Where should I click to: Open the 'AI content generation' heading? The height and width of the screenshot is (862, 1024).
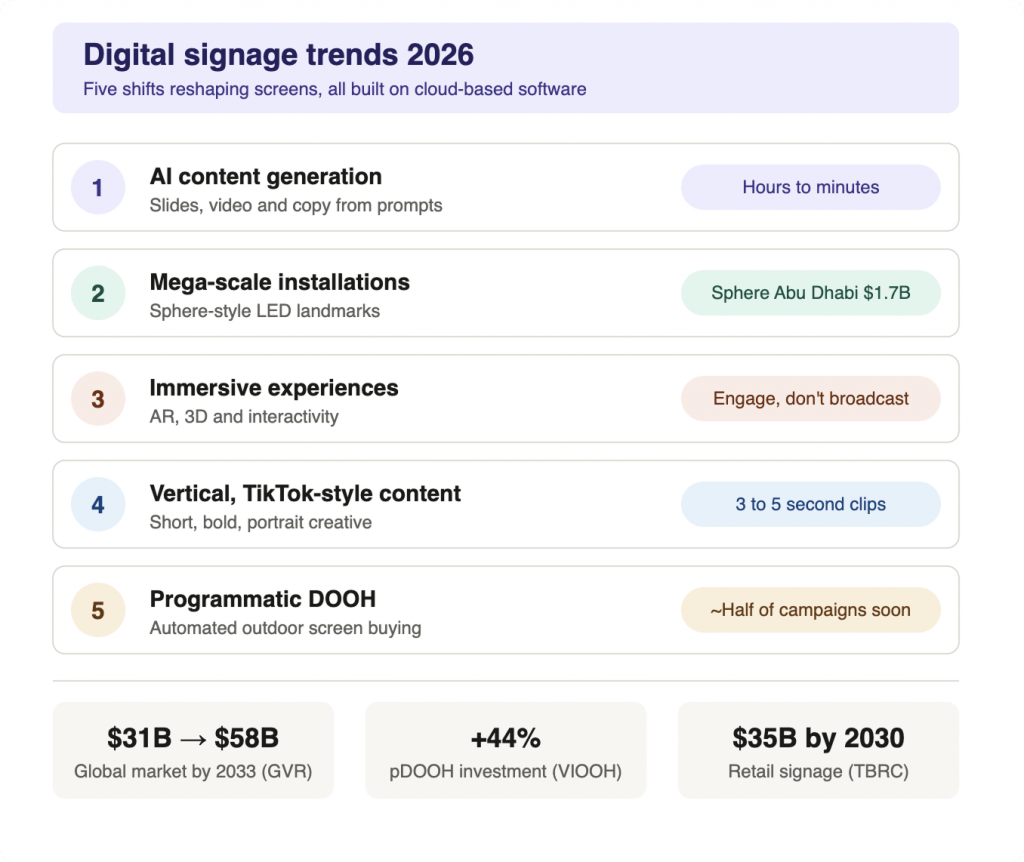266,177
